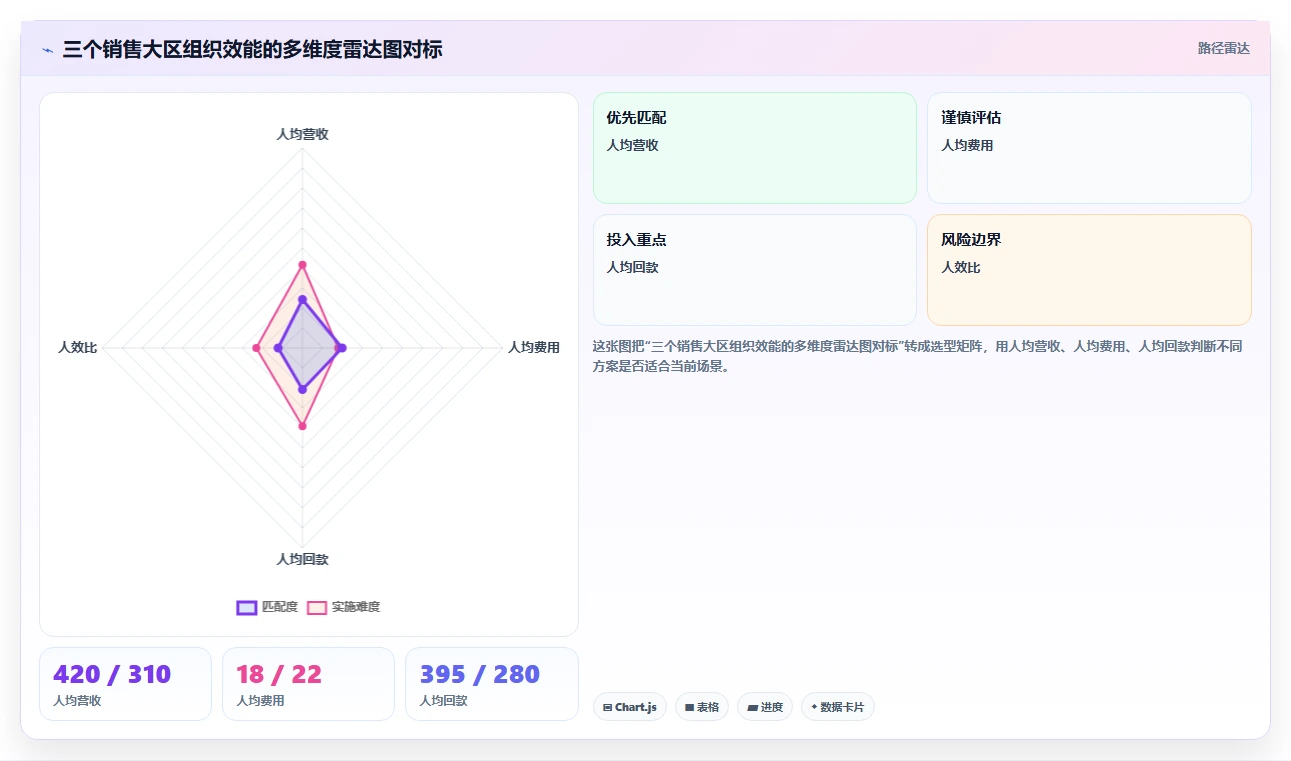The image size is (1291, 761).
Task: Click the purple data point on 人均营收 axis
Action: click(x=302, y=300)
